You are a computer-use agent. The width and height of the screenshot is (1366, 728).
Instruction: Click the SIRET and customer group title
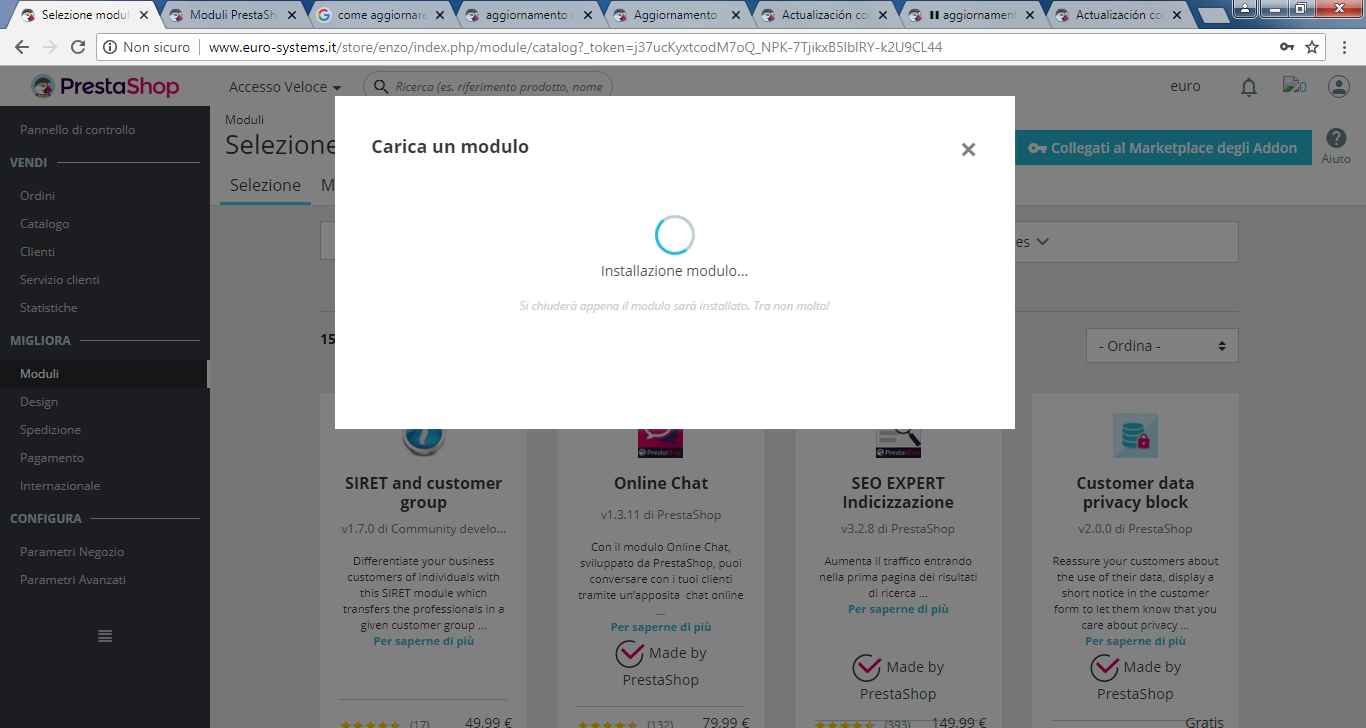pyautogui.click(x=424, y=493)
